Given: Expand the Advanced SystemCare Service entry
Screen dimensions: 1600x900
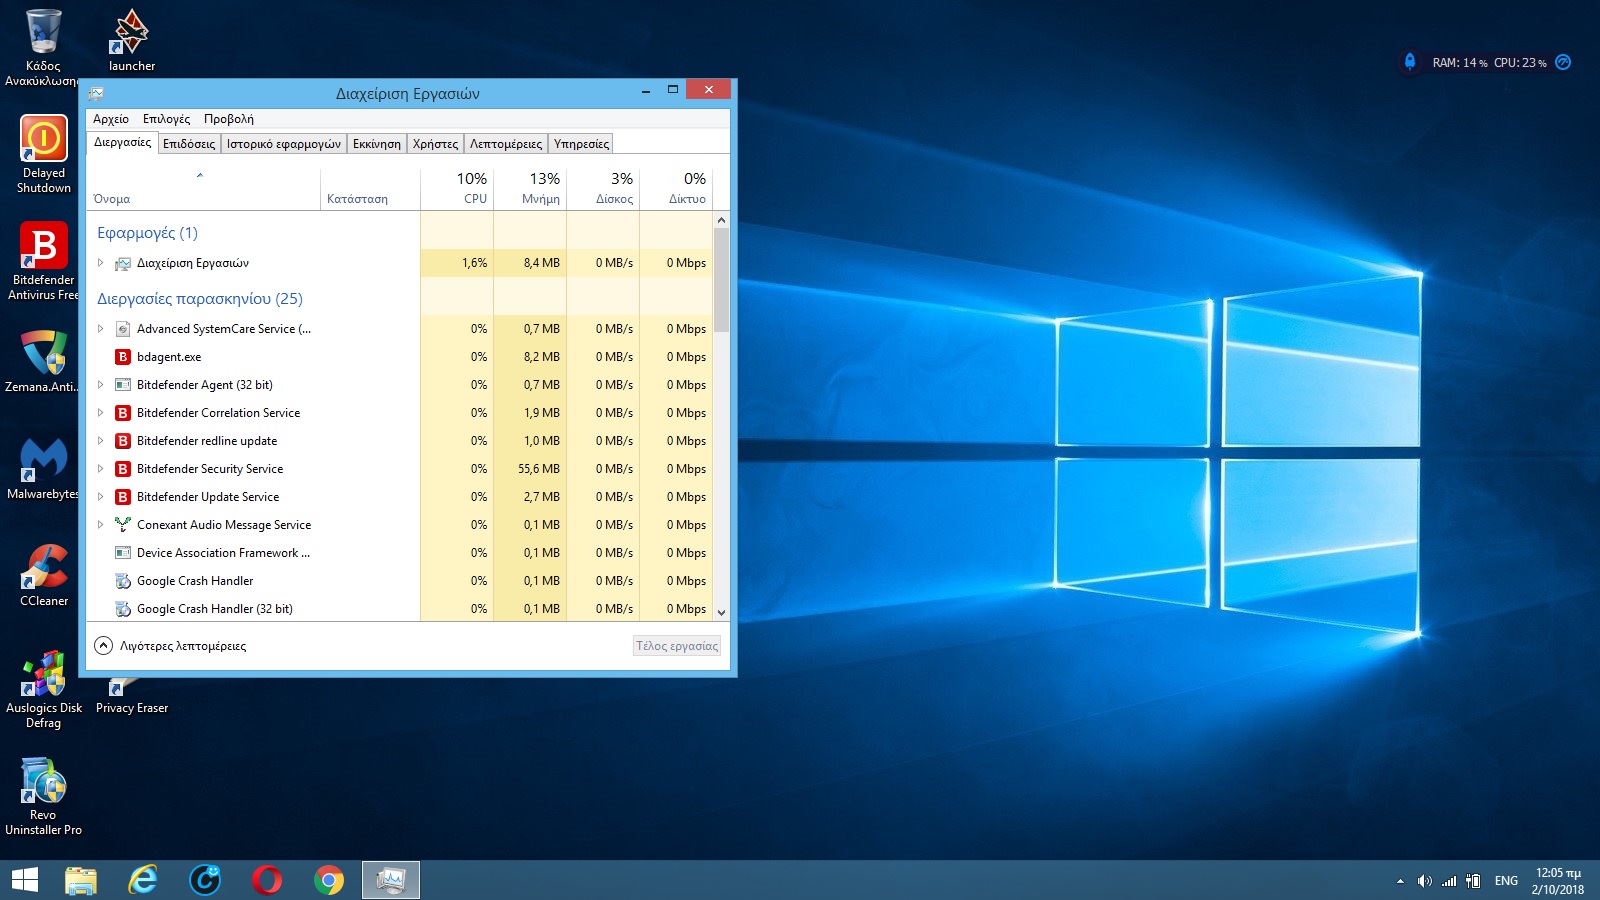Looking at the screenshot, I should [x=100, y=329].
